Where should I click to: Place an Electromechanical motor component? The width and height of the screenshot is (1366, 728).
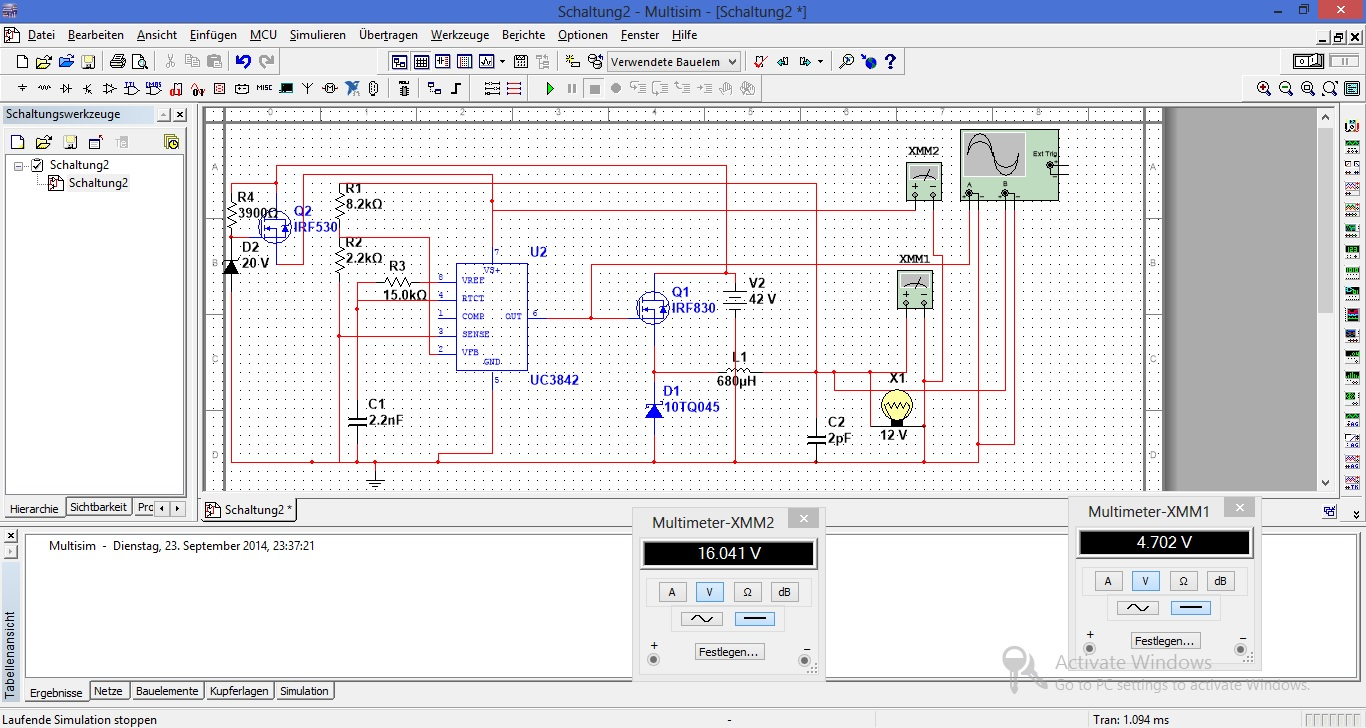pos(330,88)
